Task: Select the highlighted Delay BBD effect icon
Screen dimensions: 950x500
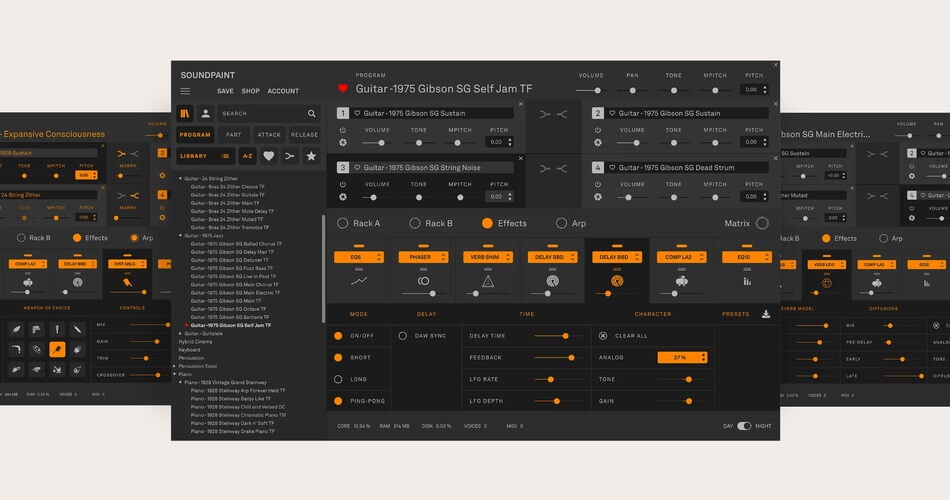Action: click(617, 281)
